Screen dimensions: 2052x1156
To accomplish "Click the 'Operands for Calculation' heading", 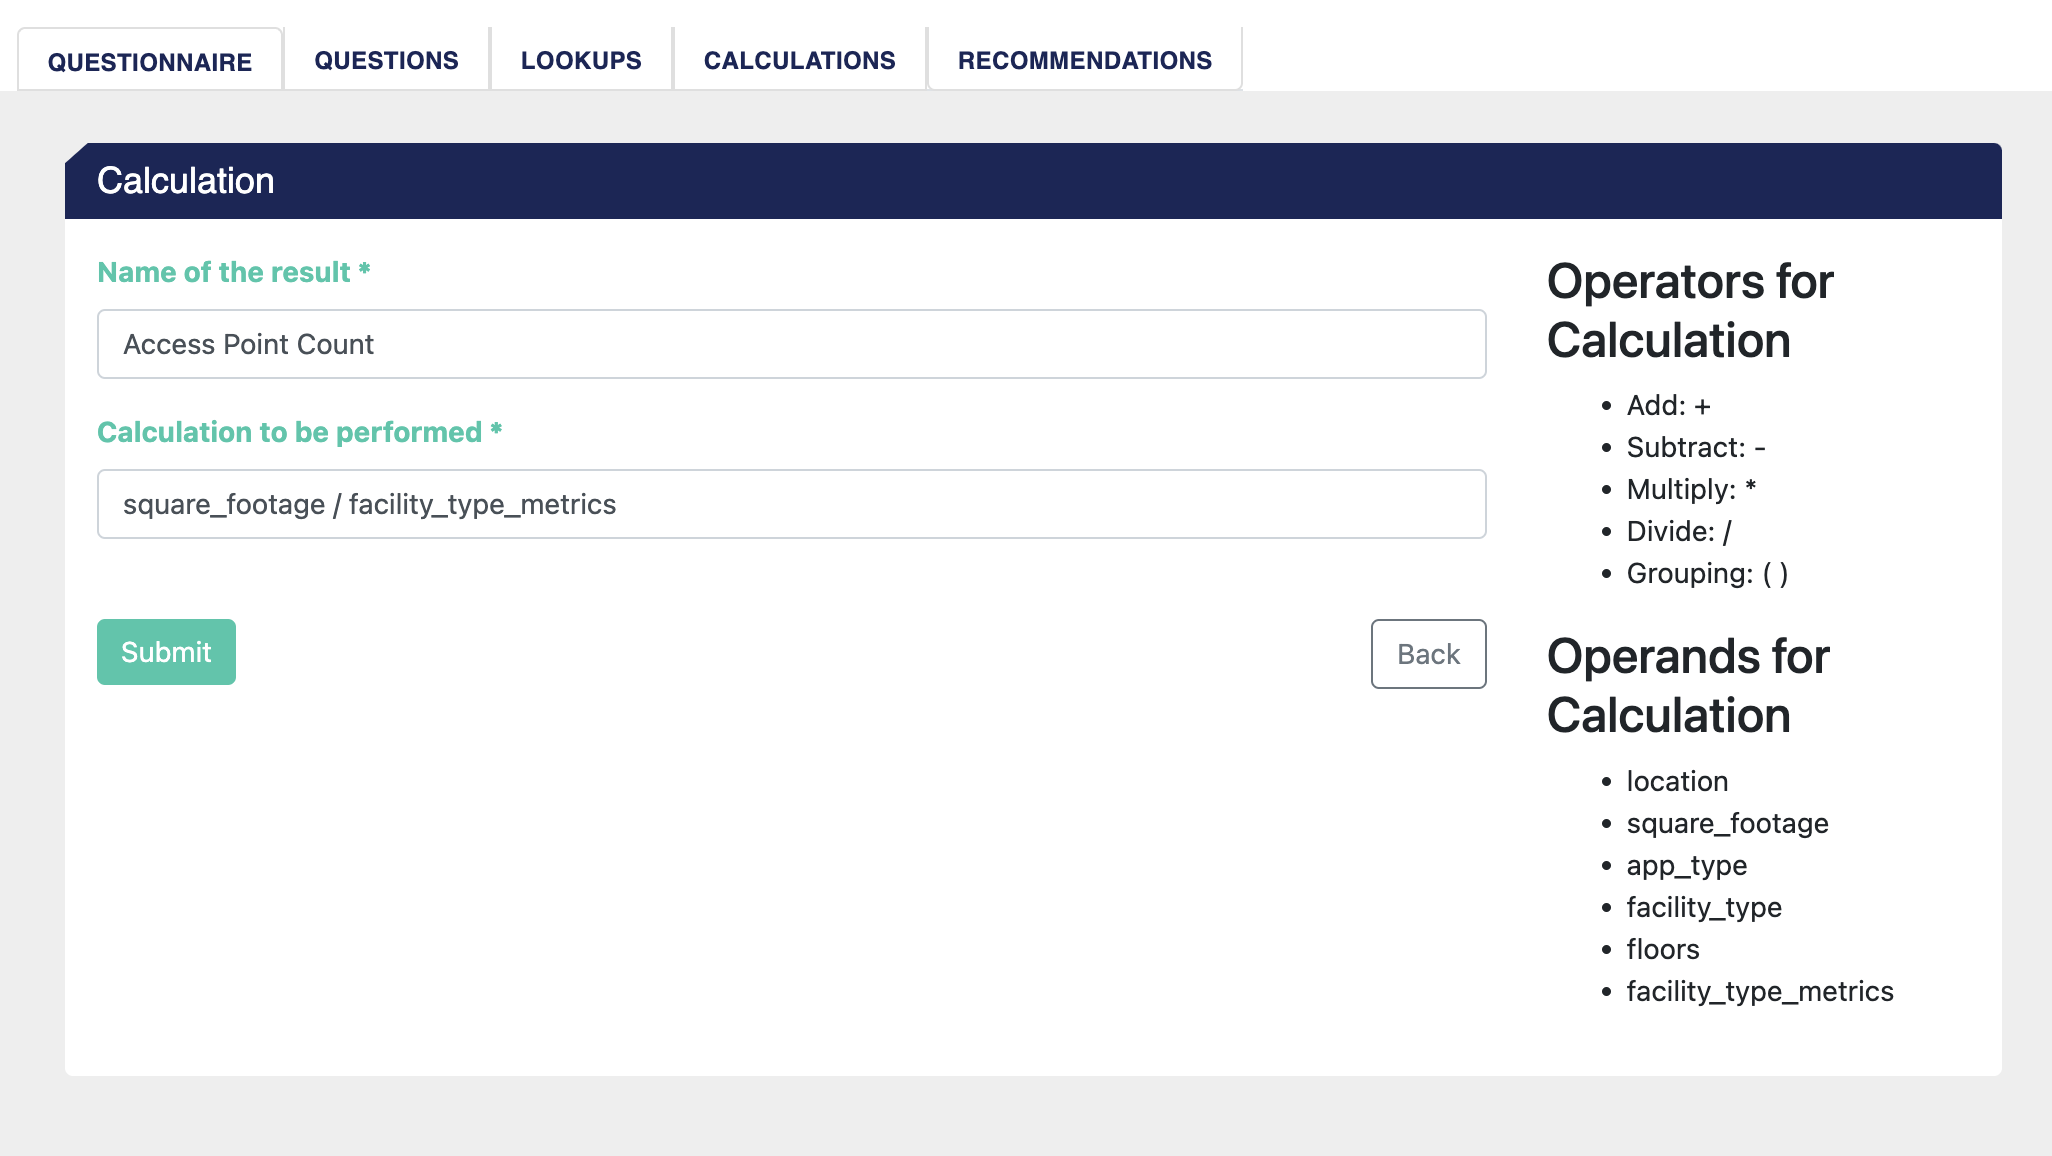I will 1688,686.
